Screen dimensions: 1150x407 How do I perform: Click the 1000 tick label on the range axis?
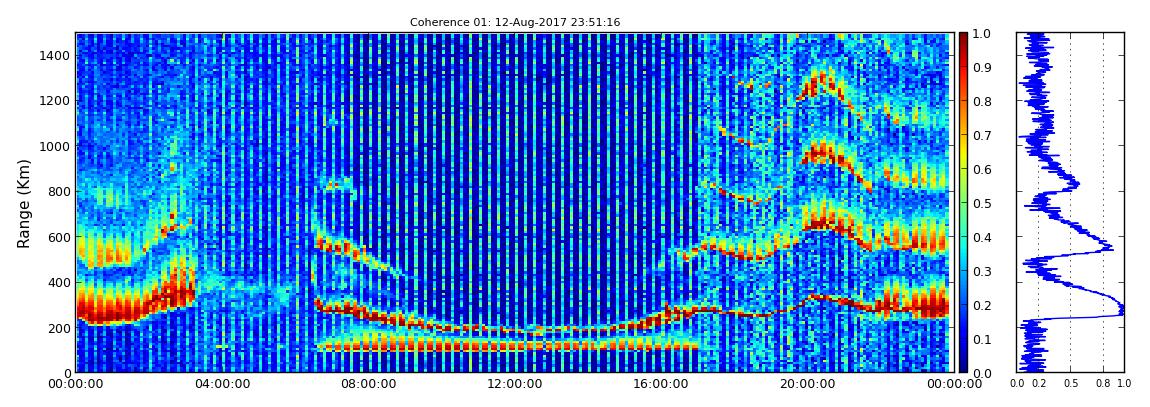54,146
